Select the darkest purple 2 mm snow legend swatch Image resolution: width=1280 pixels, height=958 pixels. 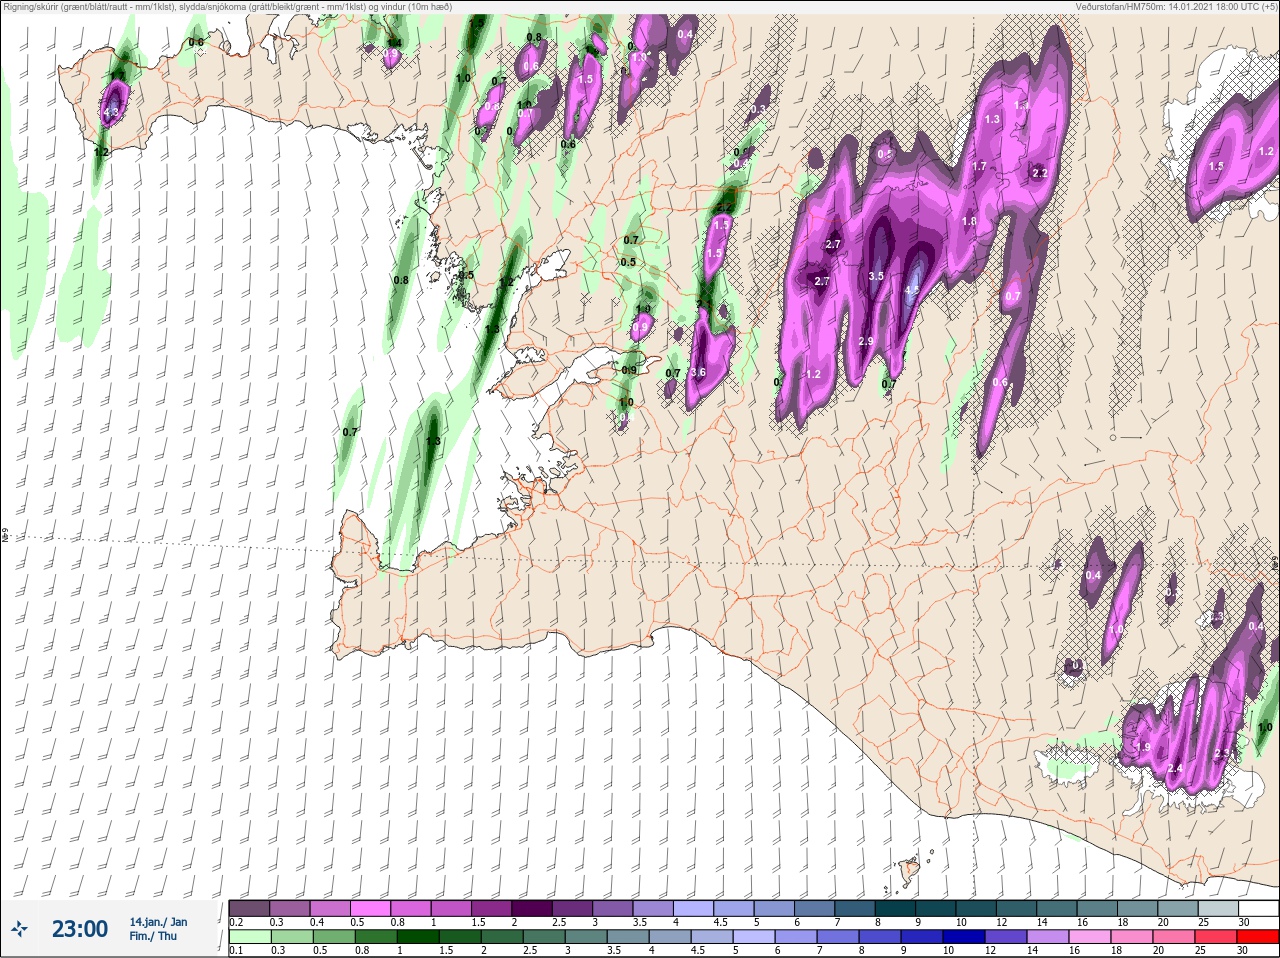pos(533,908)
